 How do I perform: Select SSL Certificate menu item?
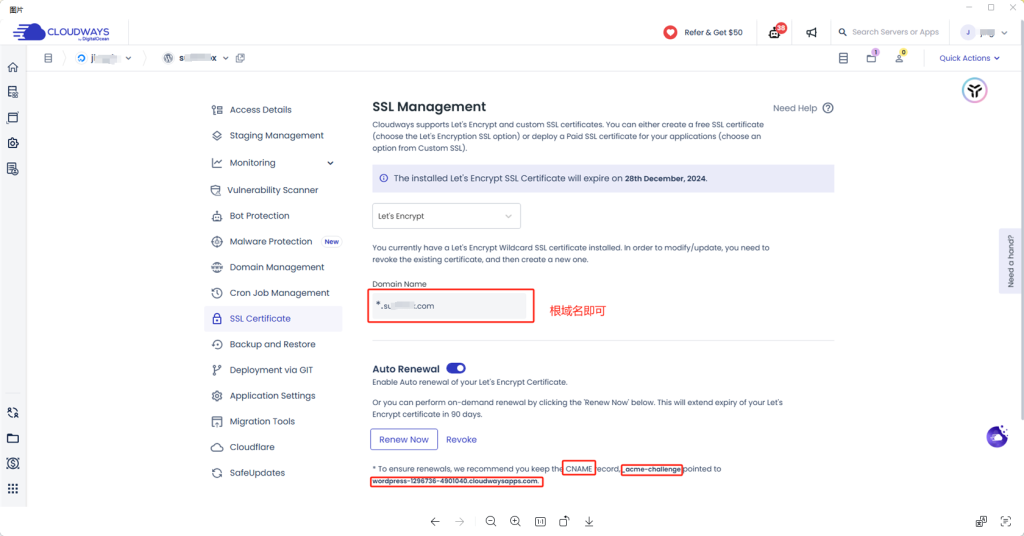point(273,319)
